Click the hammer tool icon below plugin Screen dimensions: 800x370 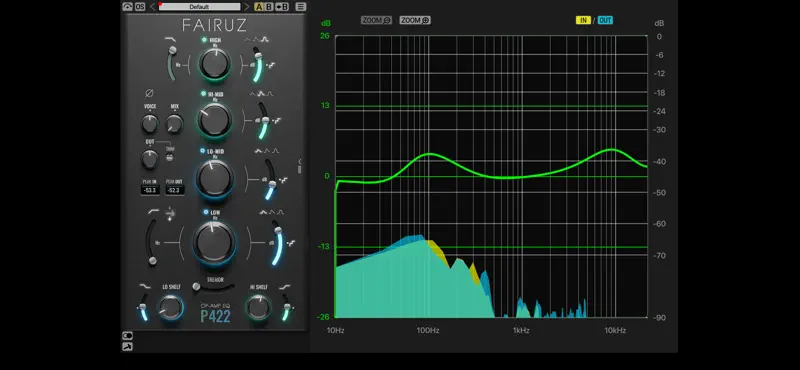point(127,347)
